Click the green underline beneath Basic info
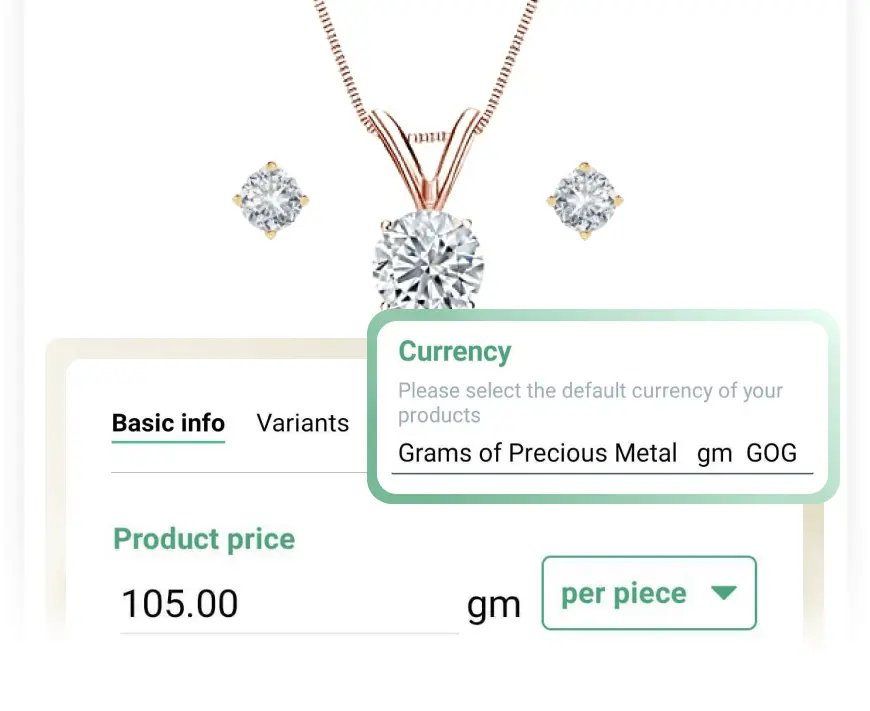870x711 pixels. click(168, 442)
